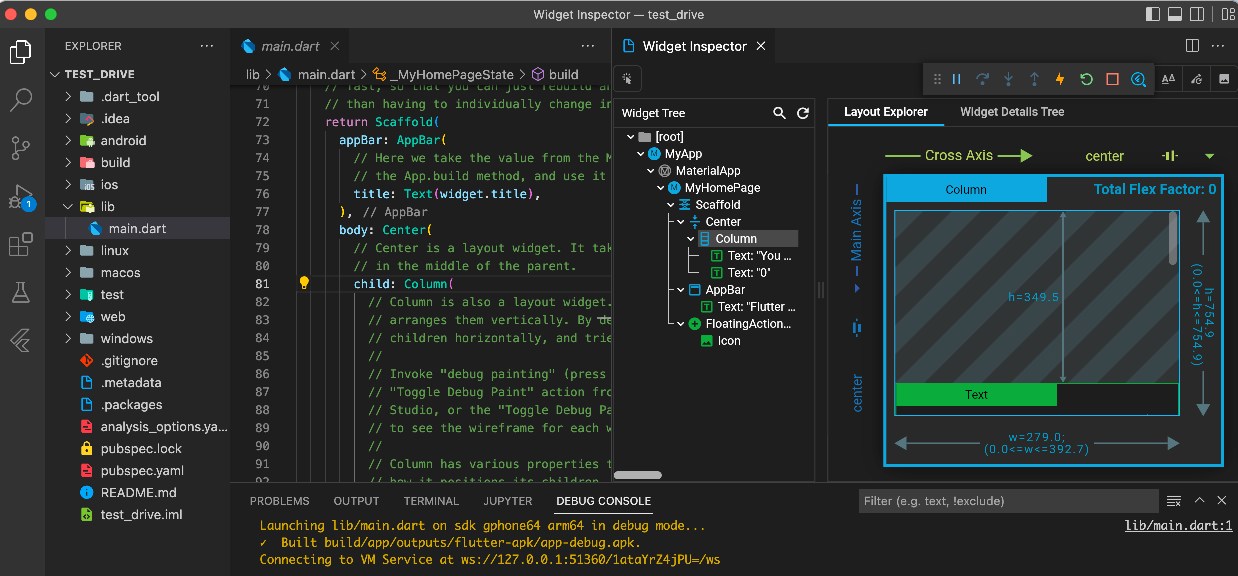Open the Extensions view
1238x576 pixels.
point(21,244)
